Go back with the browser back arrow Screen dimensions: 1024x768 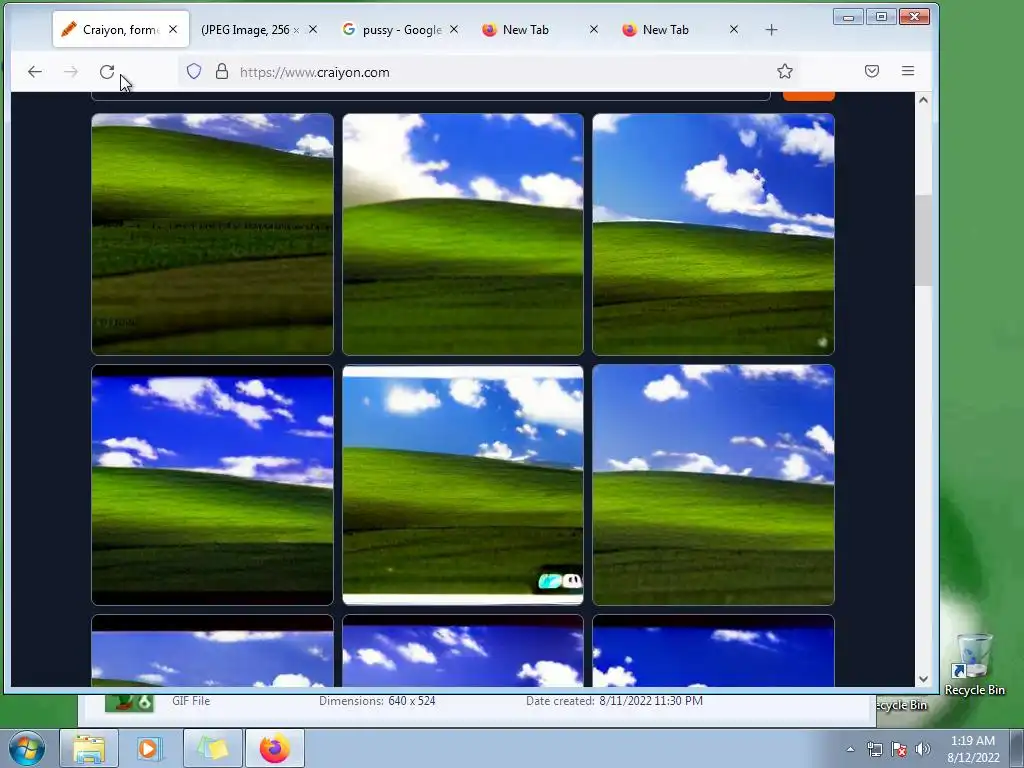[x=35, y=72]
